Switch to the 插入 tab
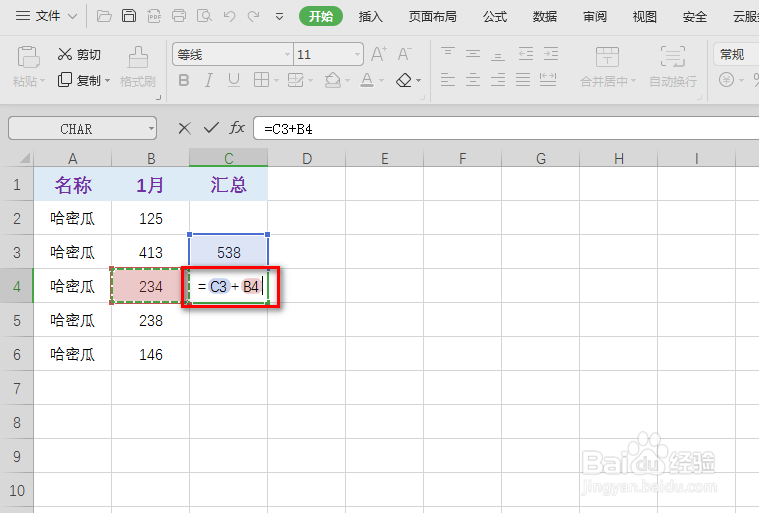759x513 pixels. coord(371,16)
